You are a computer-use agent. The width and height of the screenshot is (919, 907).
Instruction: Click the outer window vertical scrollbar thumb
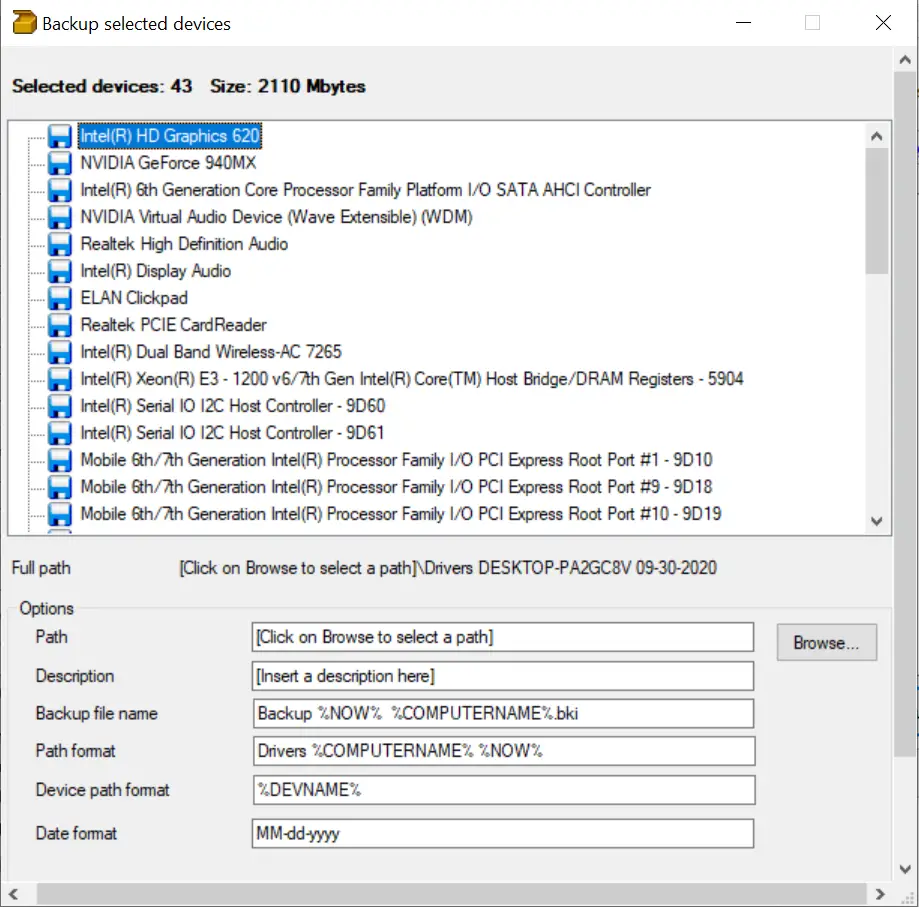[905, 414]
